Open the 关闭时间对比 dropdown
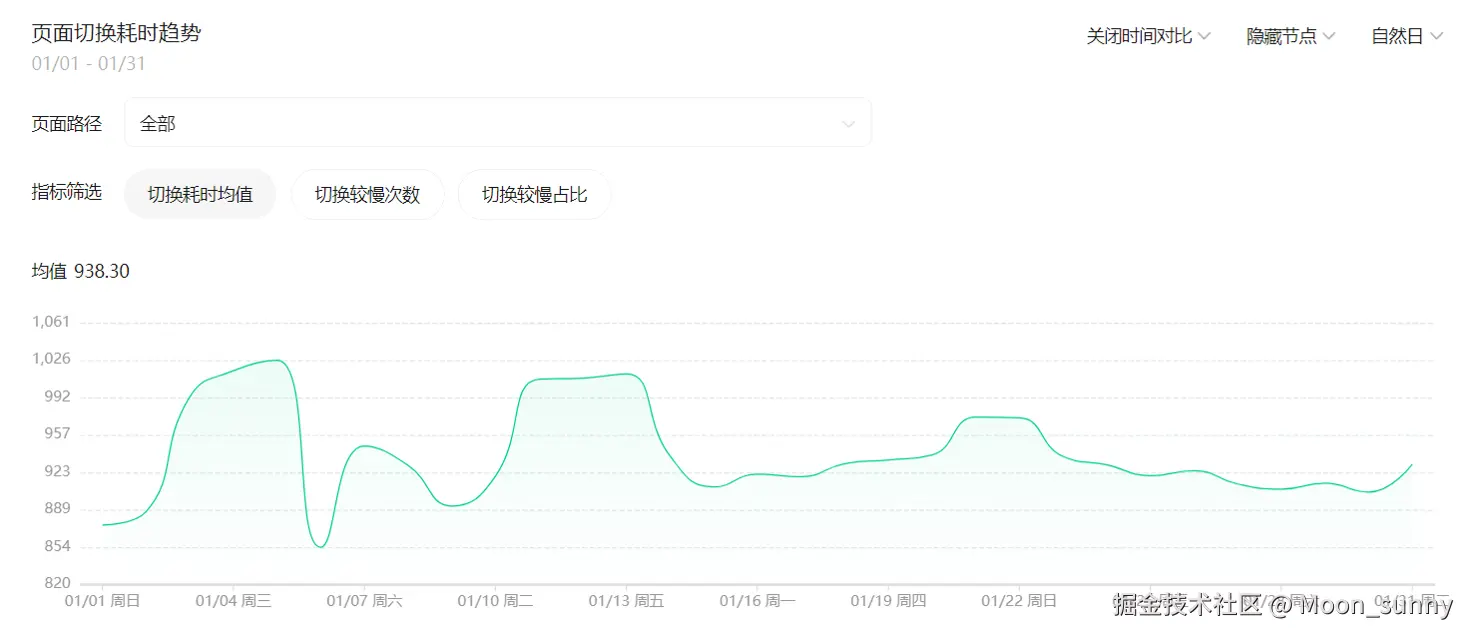This screenshot has width=1473, height=639. [x=1149, y=36]
